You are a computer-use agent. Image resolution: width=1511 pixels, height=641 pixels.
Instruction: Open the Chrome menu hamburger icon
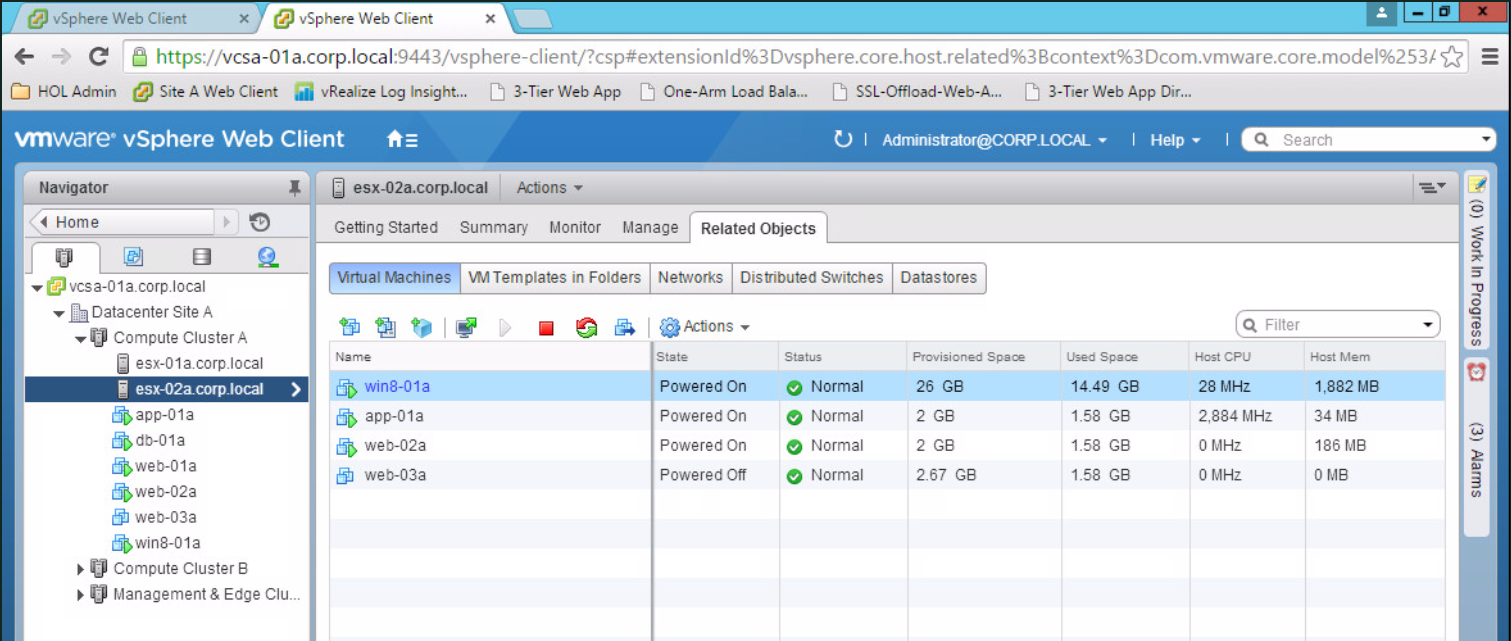coord(1488,56)
